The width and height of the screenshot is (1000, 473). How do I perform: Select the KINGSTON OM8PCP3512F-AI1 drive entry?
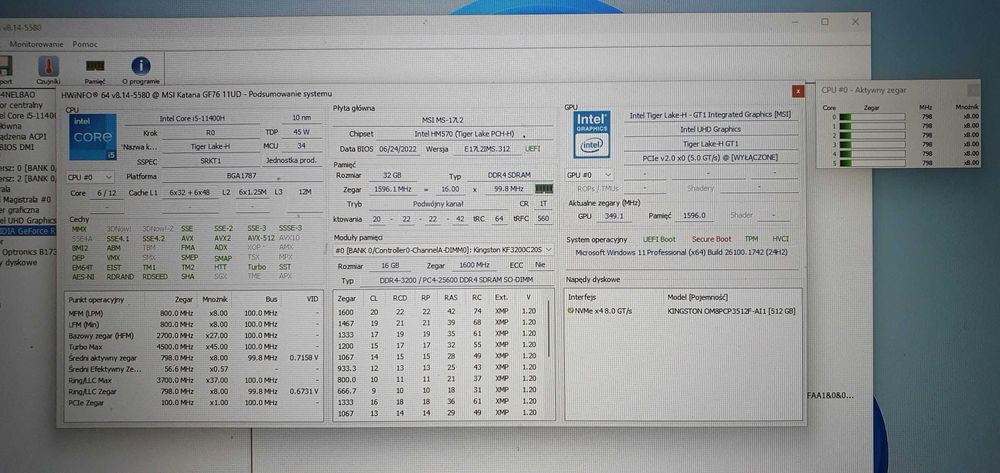[x=731, y=311]
